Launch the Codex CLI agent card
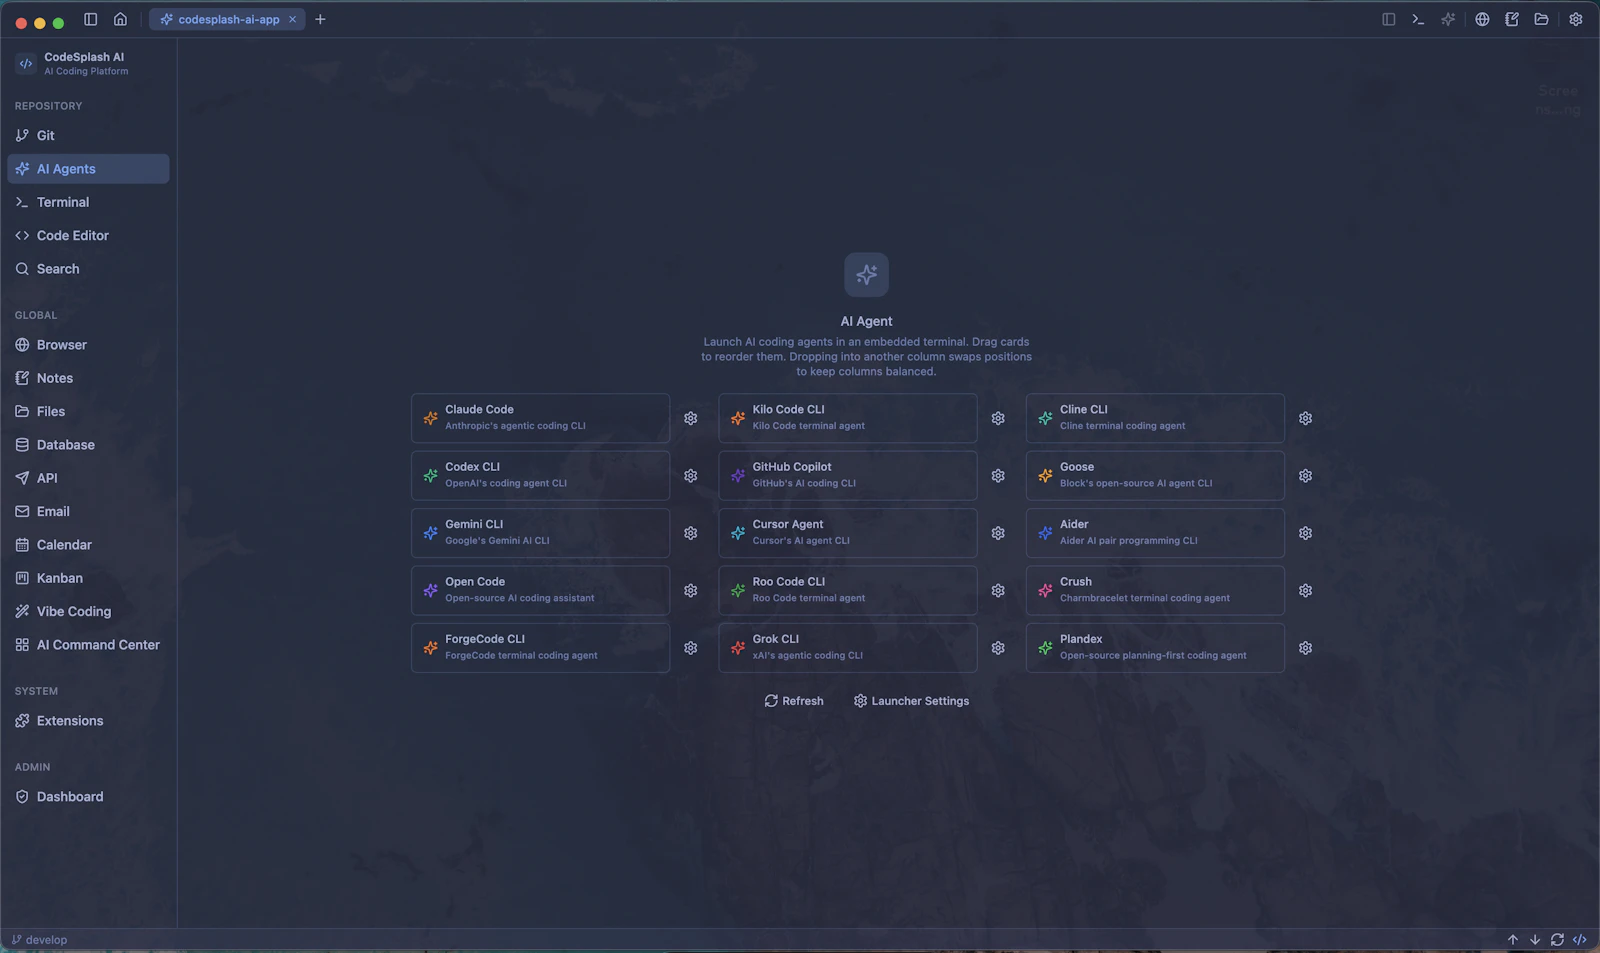The height and width of the screenshot is (953, 1600). click(x=540, y=476)
